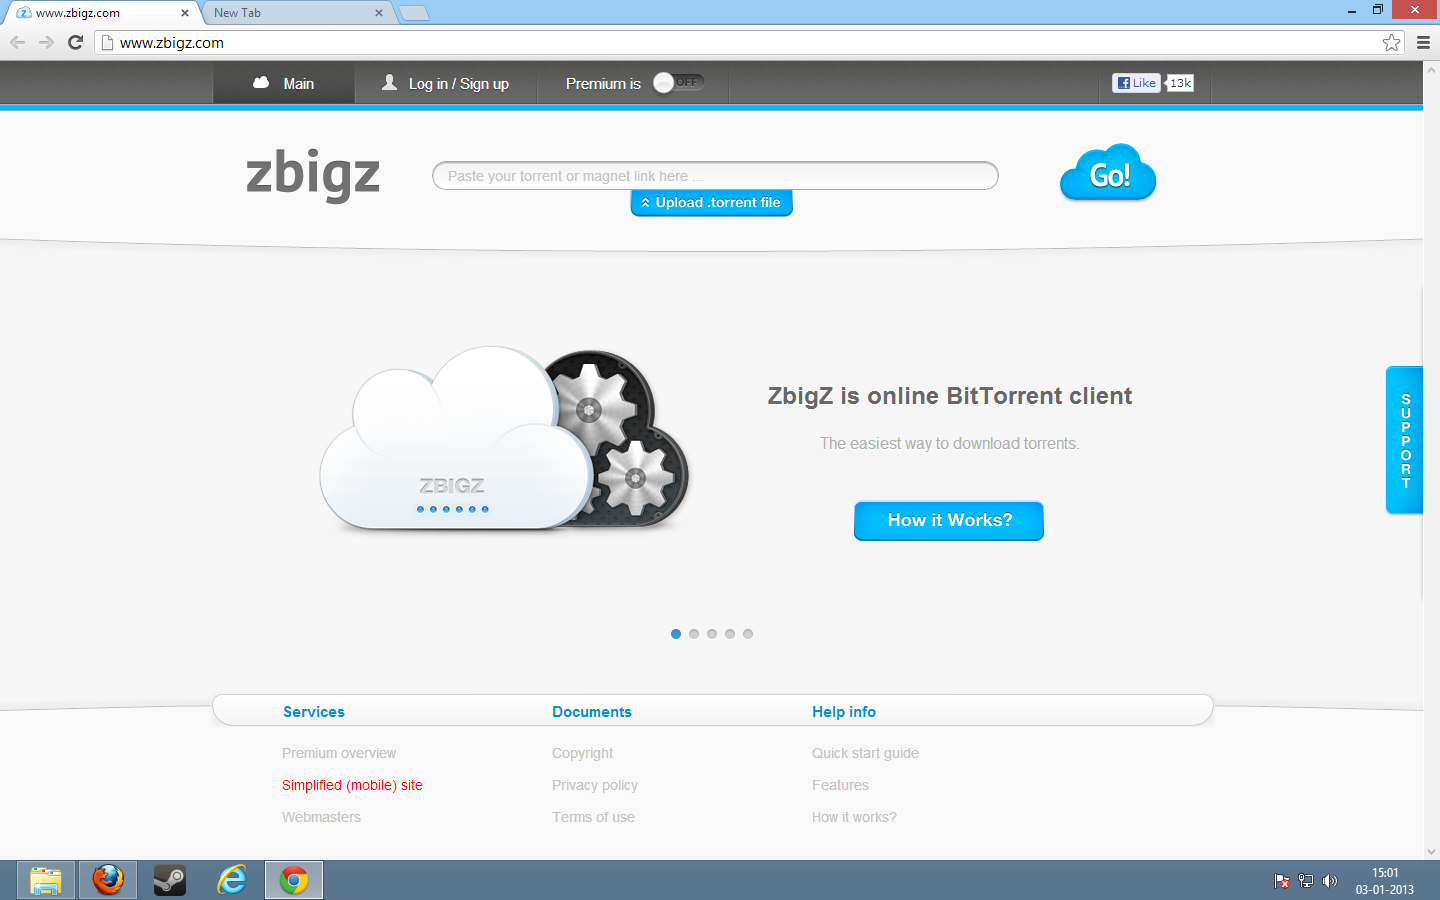This screenshot has height=900, width=1440.
Task: Toggle the Premium OFF switch
Action: click(x=678, y=83)
